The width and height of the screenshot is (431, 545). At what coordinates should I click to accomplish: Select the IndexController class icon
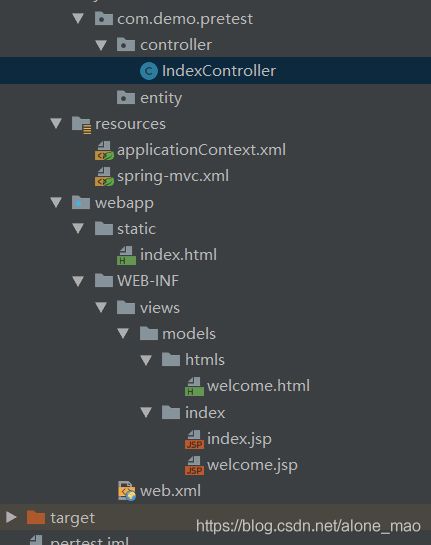pos(149,71)
